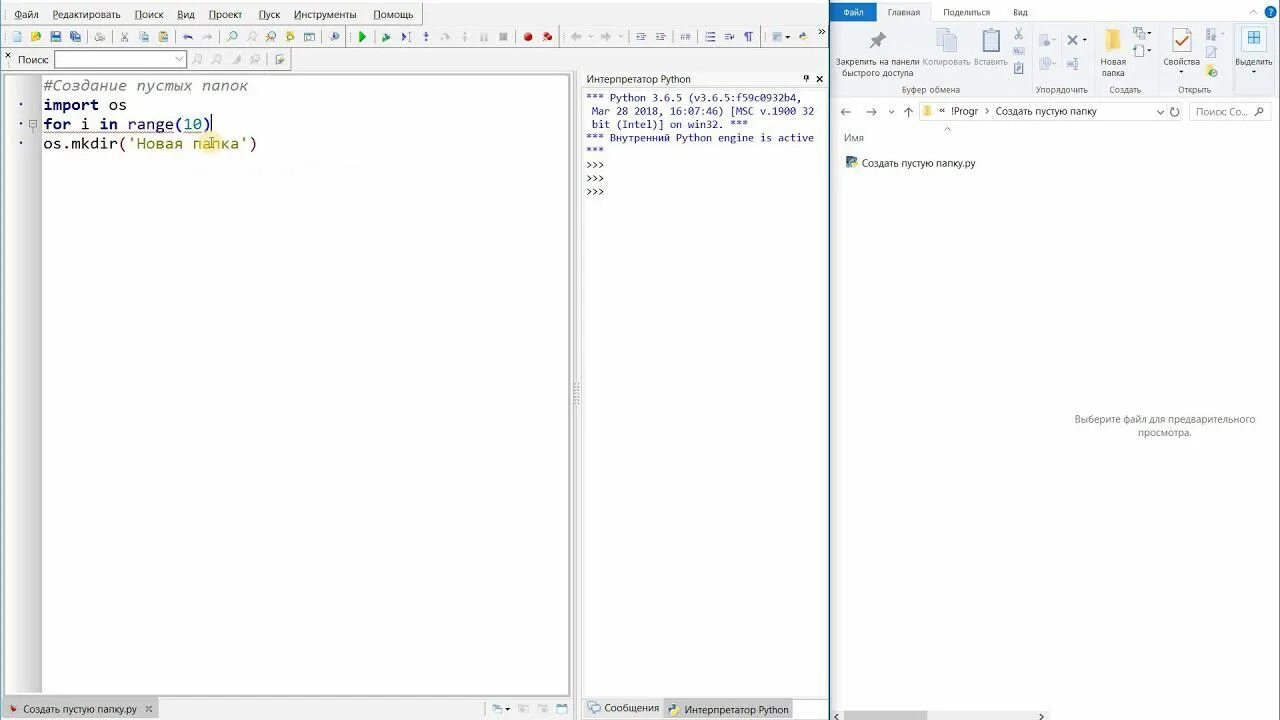Open the Инструменты menu
Screen dimensions: 1280x720
point(325,14)
